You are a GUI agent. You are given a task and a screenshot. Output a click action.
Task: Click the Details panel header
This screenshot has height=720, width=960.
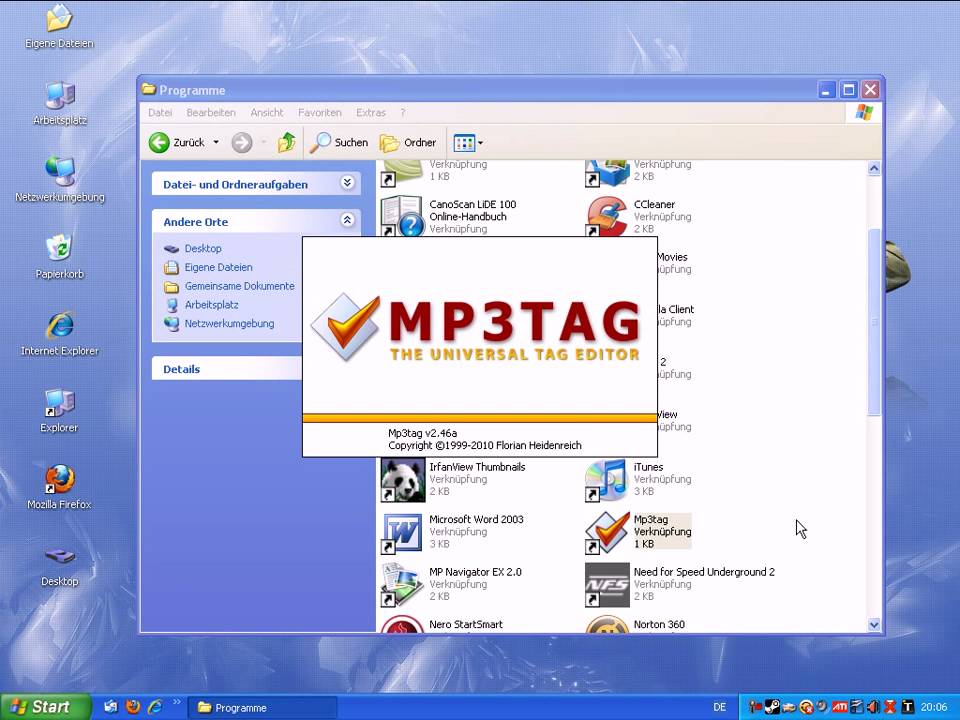227,369
